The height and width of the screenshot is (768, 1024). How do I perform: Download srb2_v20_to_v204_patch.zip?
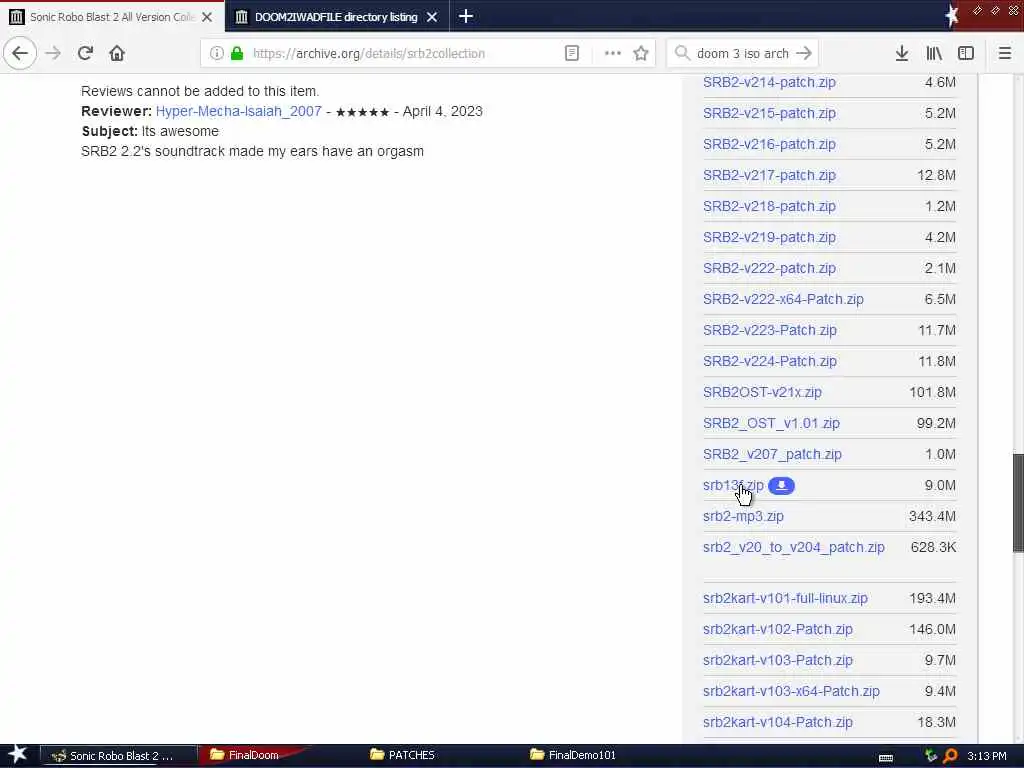[793, 547]
